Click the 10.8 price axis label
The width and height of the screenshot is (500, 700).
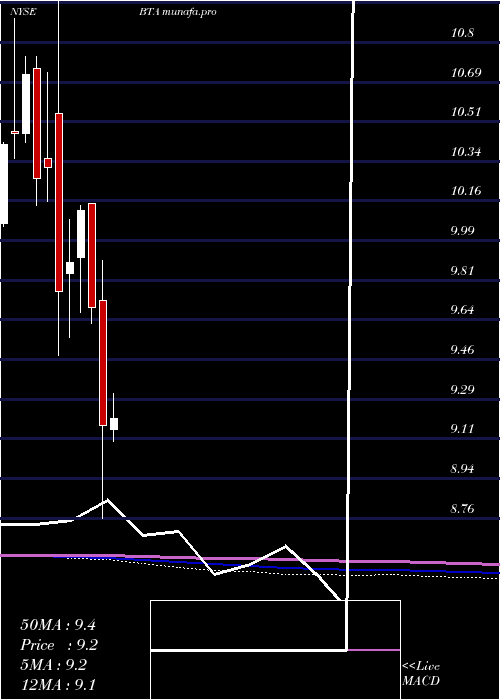pyautogui.click(x=462, y=33)
